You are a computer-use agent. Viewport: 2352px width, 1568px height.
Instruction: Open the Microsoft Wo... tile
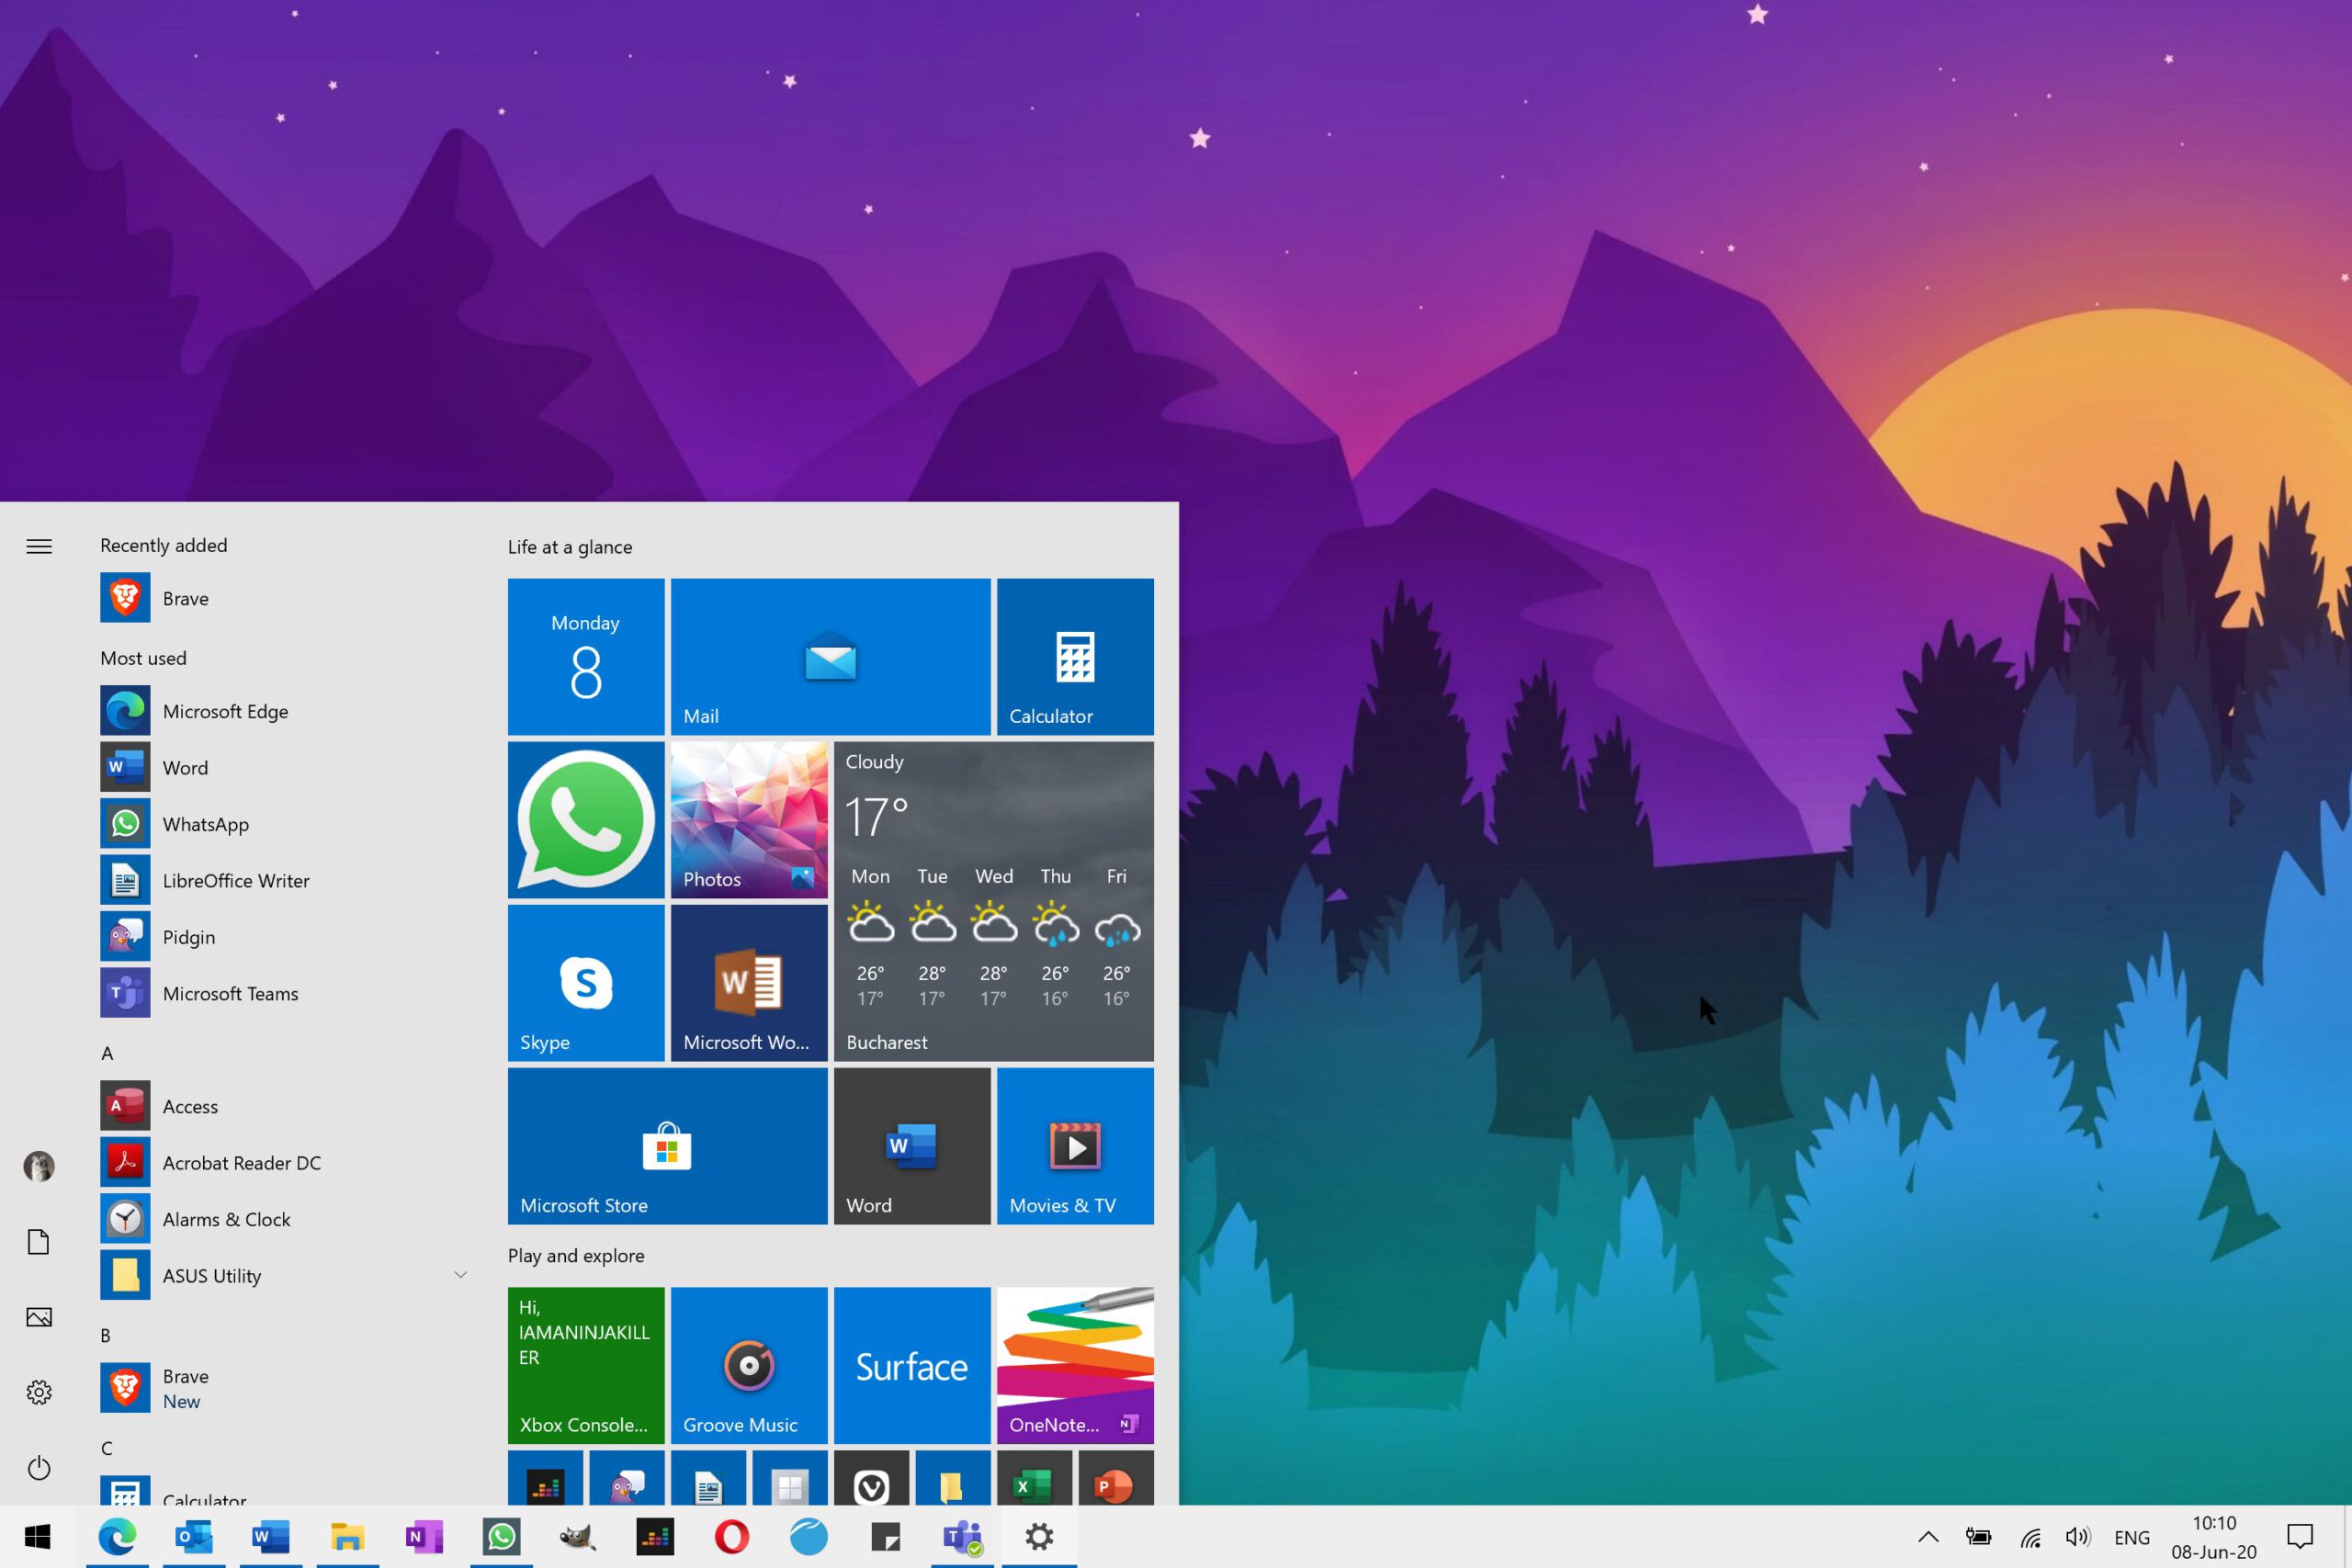tap(749, 982)
